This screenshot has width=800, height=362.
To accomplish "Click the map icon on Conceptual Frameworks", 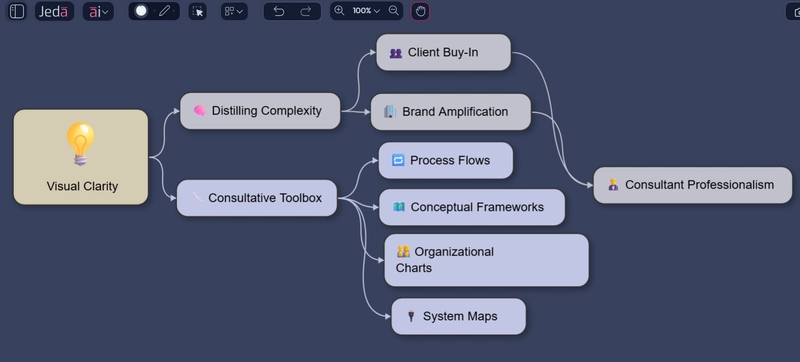I will click(399, 207).
